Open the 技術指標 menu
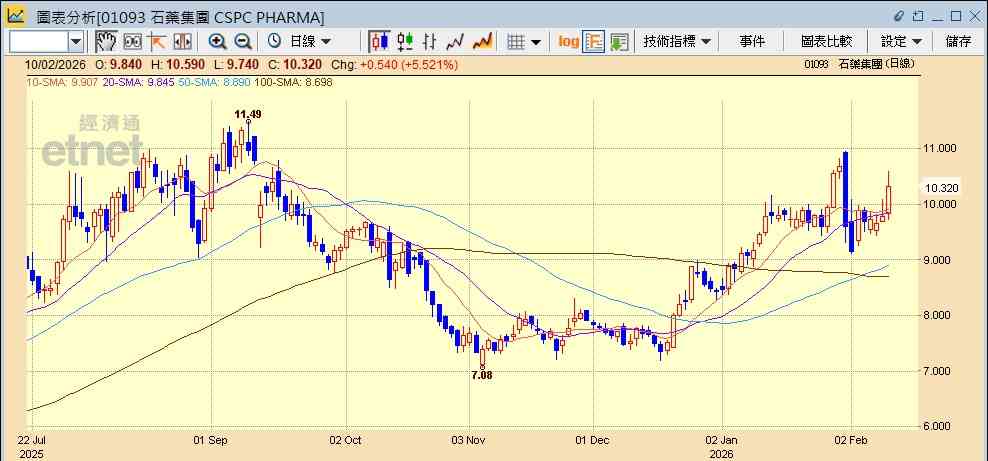Image resolution: width=988 pixels, height=461 pixels. tap(677, 42)
